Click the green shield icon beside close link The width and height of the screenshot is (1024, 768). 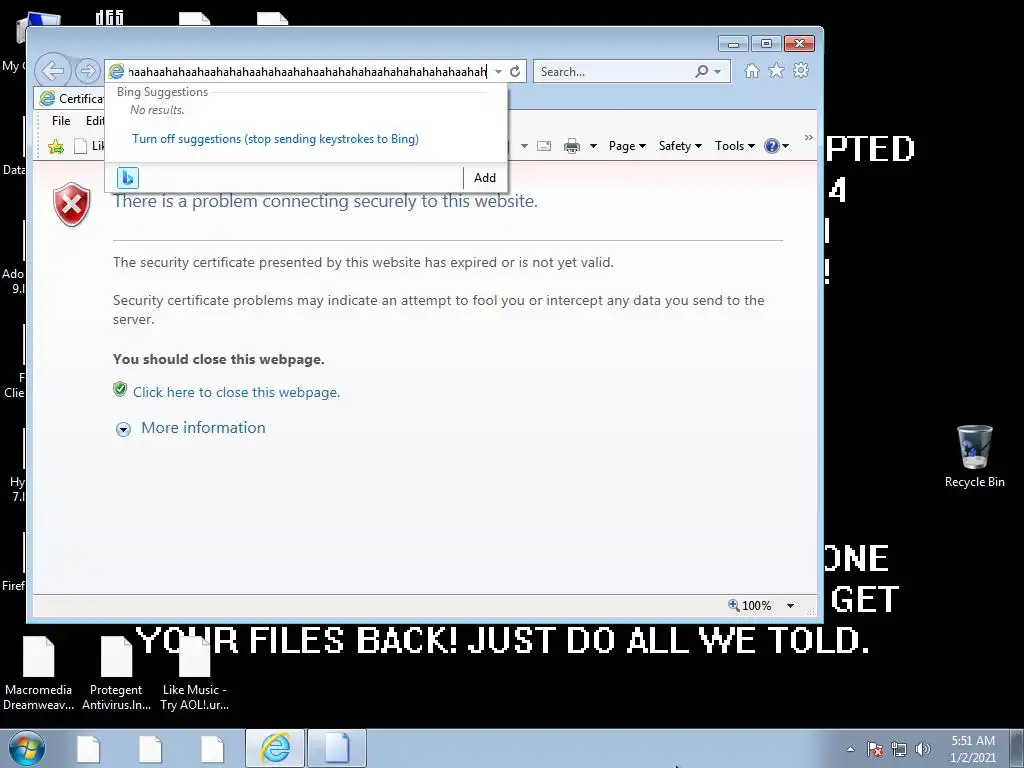[x=120, y=390]
